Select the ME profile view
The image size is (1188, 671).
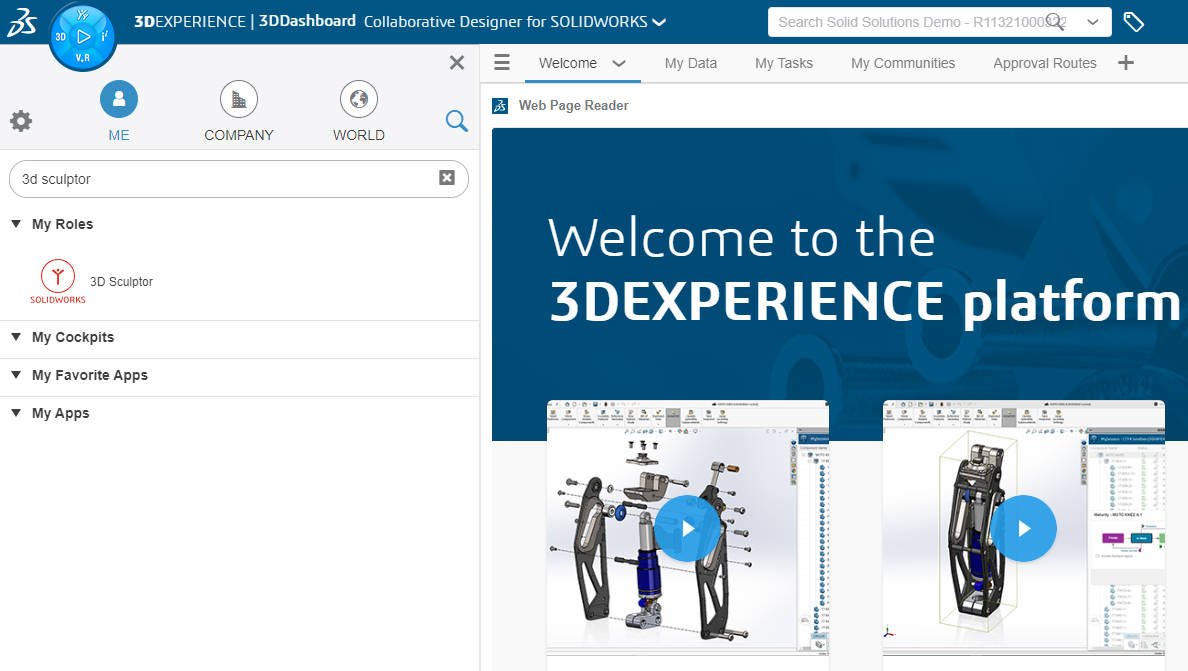118,99
